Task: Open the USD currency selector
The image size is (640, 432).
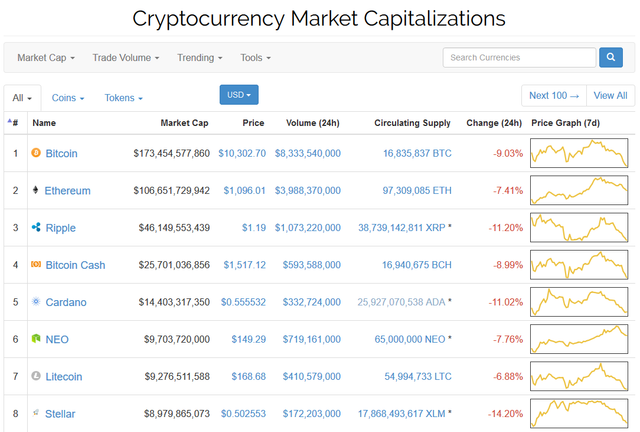Action: point(239,95)
